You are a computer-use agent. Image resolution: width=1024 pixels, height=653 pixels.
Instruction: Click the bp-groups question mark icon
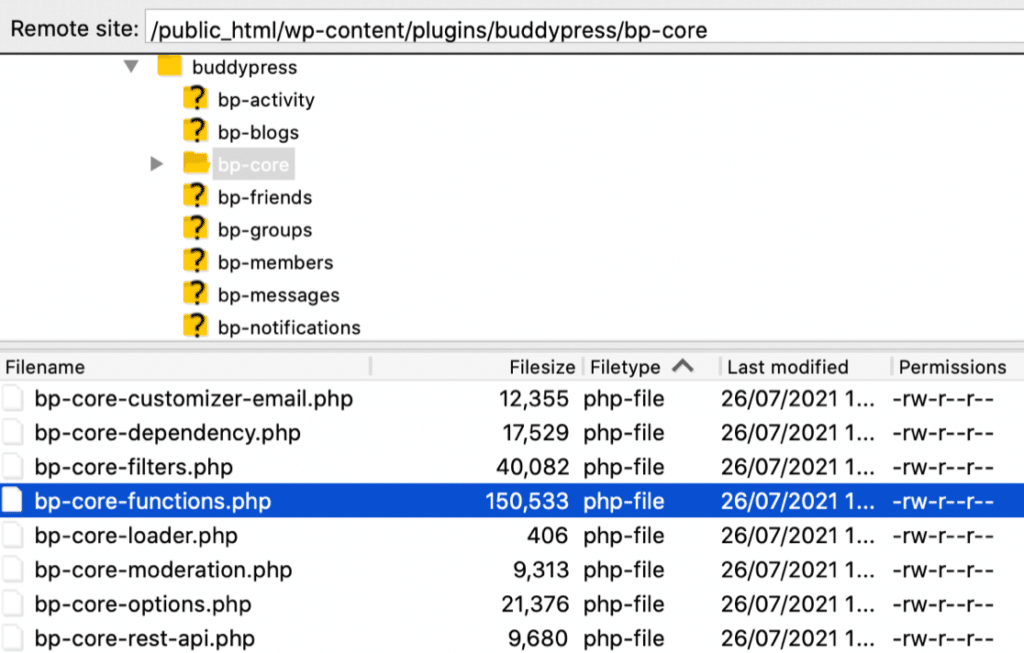196,229
